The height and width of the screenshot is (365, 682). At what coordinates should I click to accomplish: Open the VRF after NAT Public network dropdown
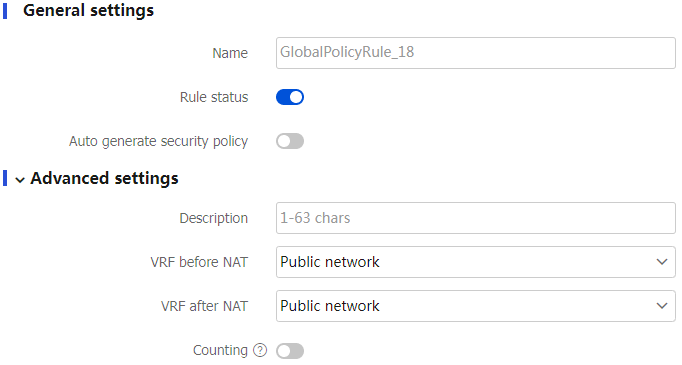tap(475, 306)
